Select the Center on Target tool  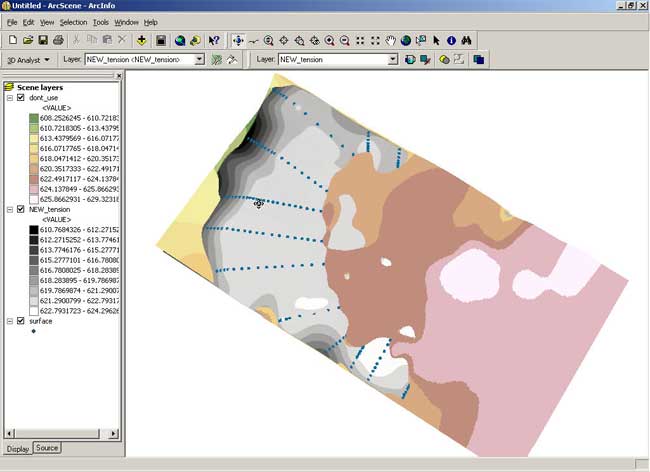point(284,40)
